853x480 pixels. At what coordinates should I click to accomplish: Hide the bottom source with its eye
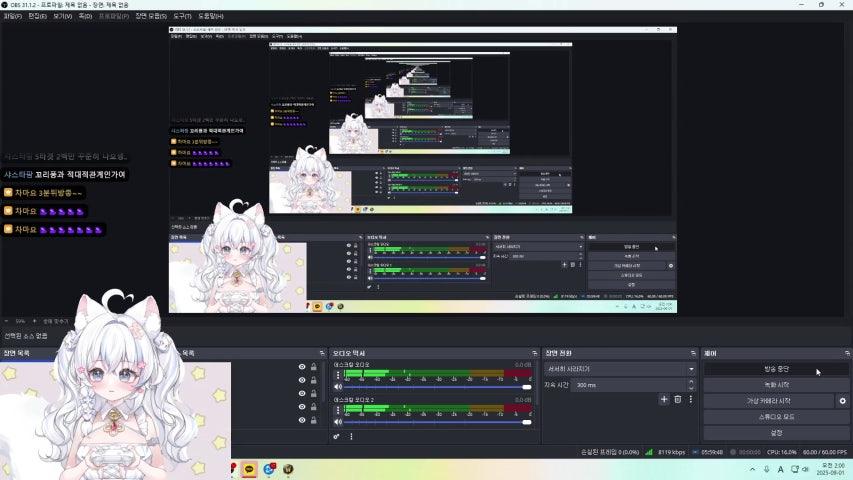click(302, 420)
